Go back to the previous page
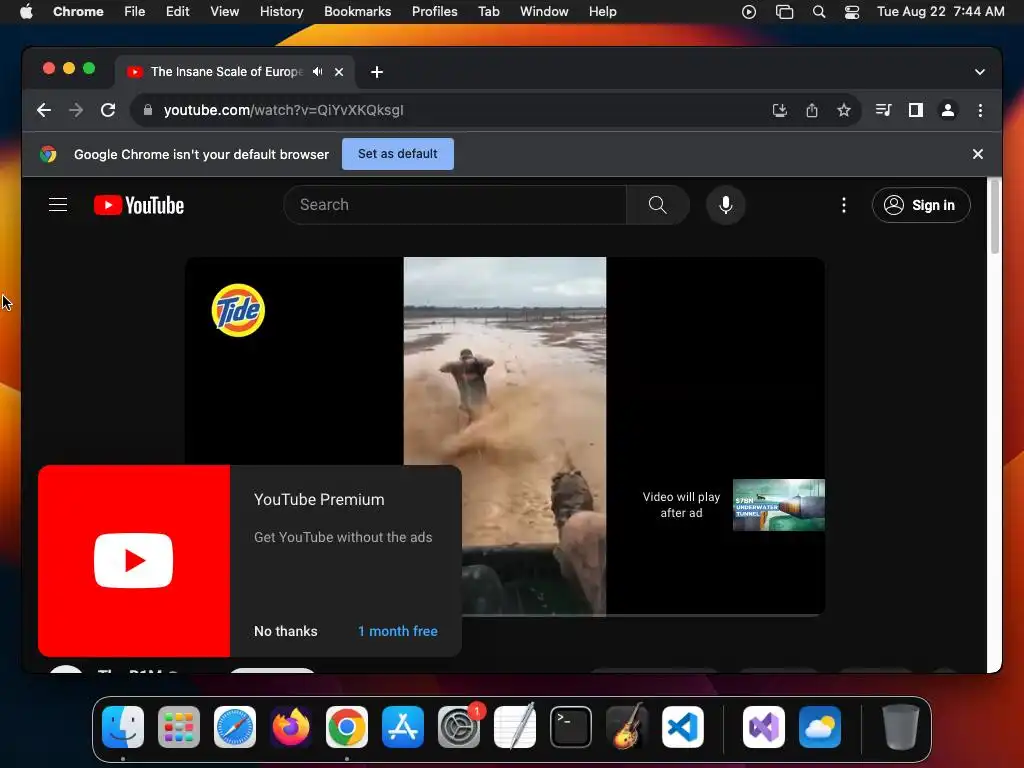The image size is (1024, 768). (44, 110)
